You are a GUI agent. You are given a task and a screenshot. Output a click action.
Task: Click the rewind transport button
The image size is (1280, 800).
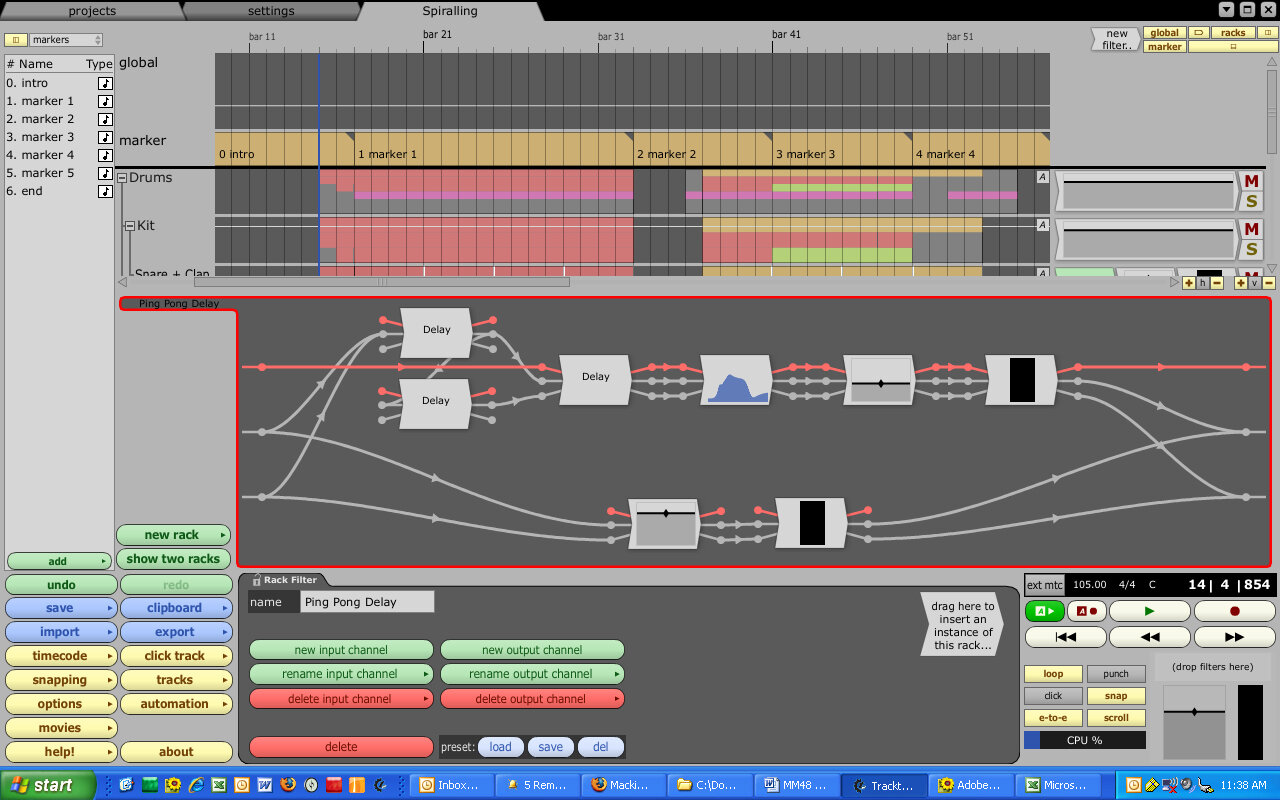pyautogui.click(x=1150, y=637)
